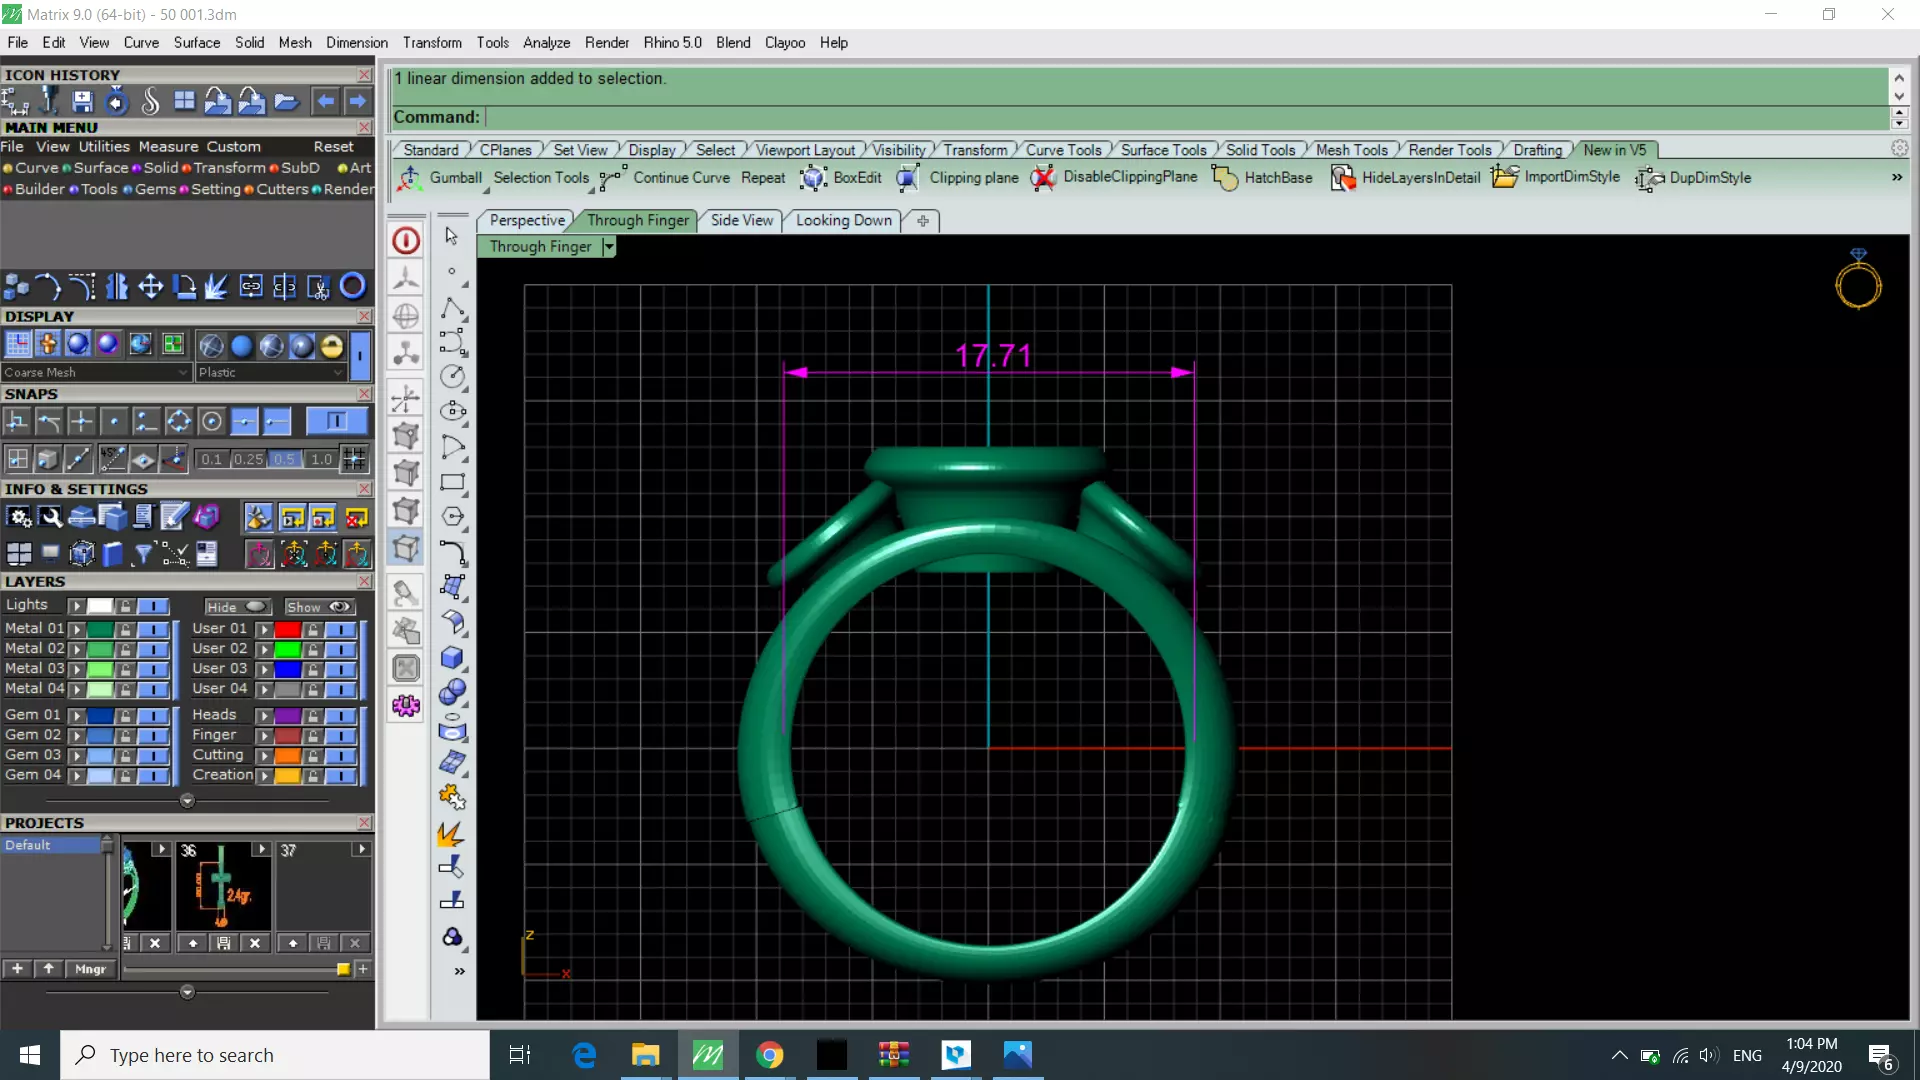This screenshot has height=1080, width=1920.
Task: Select the polyline tool in side toolbar
Action: [x=452, y=307]
